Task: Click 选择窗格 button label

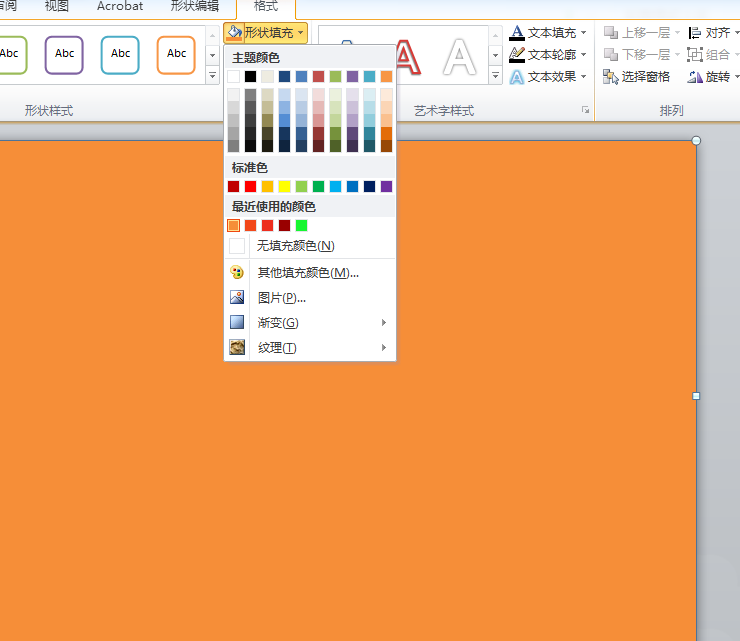Action: pyautogui.click(x=646, y=77)
